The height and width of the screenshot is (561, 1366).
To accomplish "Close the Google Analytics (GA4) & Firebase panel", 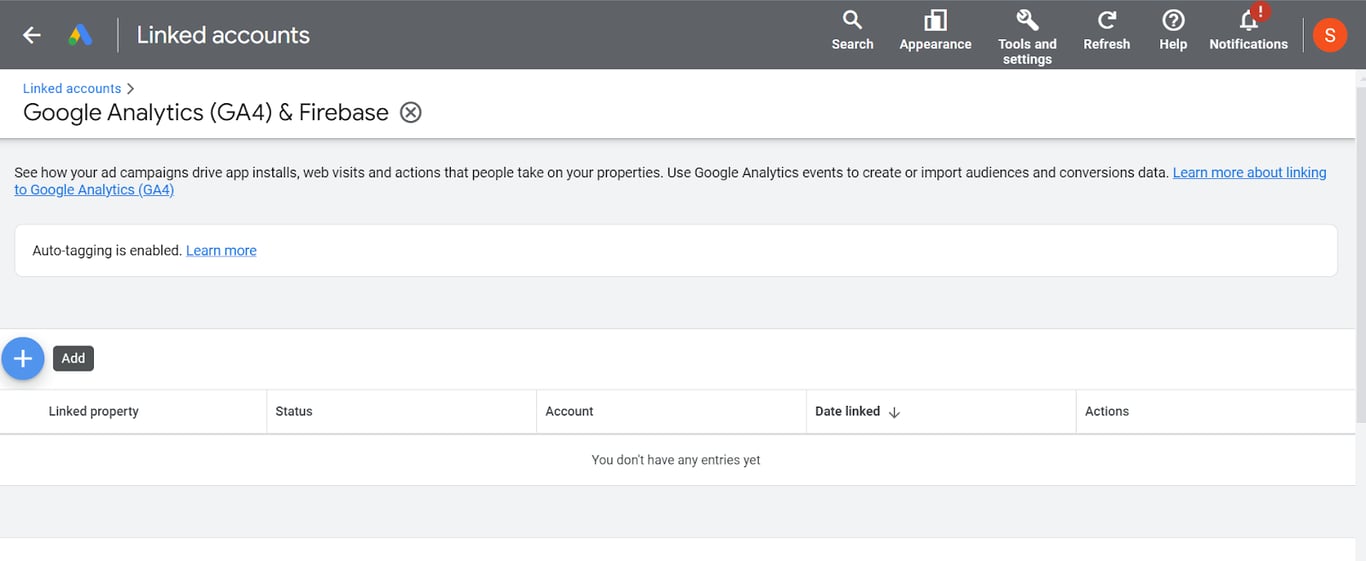I will (x=410, y=113).
